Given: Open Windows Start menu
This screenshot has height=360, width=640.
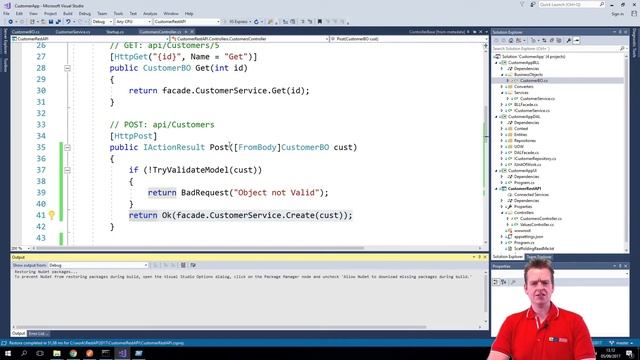Looking at the screenshot, I should pyautogui.click(x=8, y=353).
